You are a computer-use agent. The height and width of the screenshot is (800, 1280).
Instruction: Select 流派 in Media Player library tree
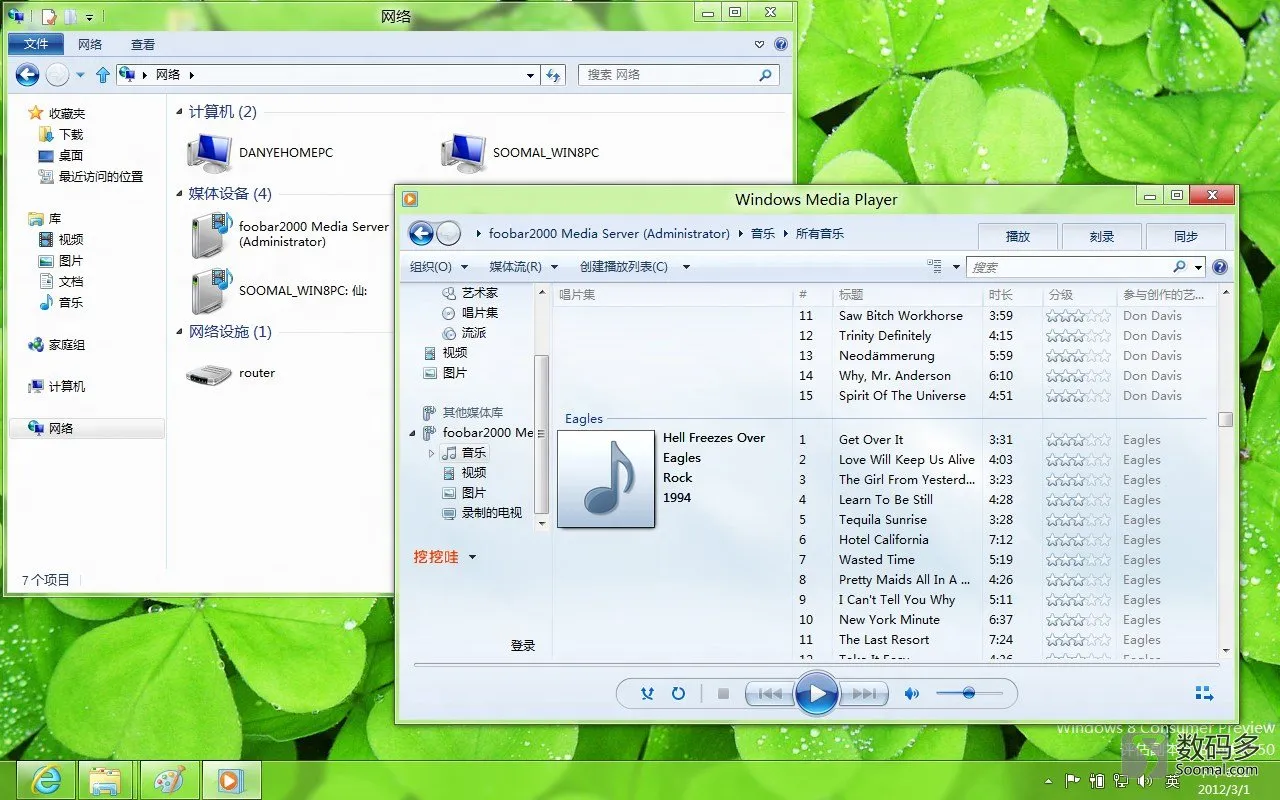(473, 333)
